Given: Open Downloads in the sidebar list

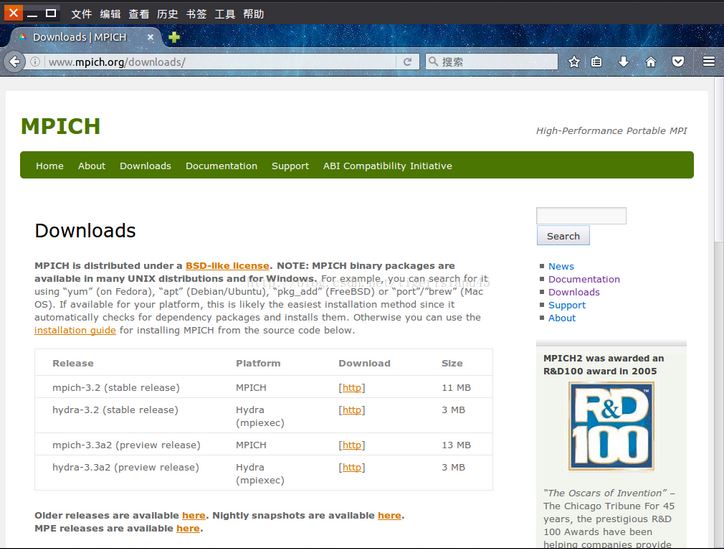Looking at the screenshot, I should (x=574, y=292).
